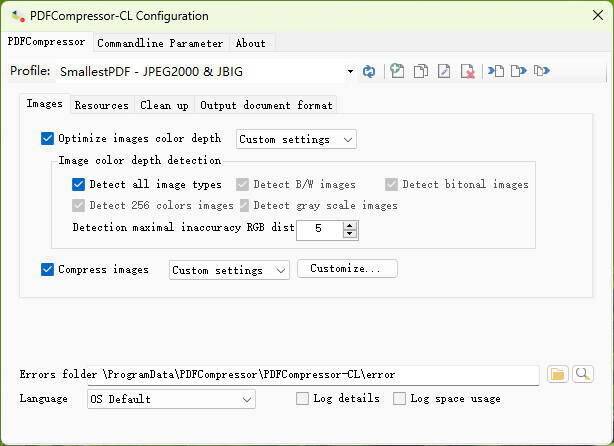Screen dimensions: 614x446
Task: Open color depth Custom settings dropdown
Action: coord(296,139)
